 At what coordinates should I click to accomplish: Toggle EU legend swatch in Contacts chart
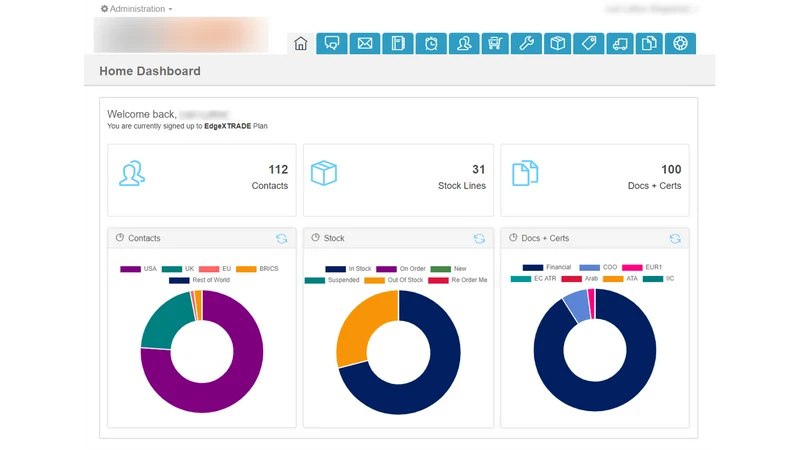209,269
